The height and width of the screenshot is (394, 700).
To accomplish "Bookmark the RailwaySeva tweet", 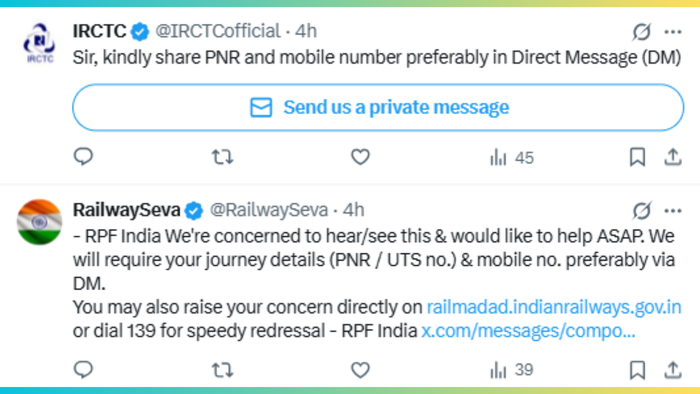I will (x=637, y=370).
